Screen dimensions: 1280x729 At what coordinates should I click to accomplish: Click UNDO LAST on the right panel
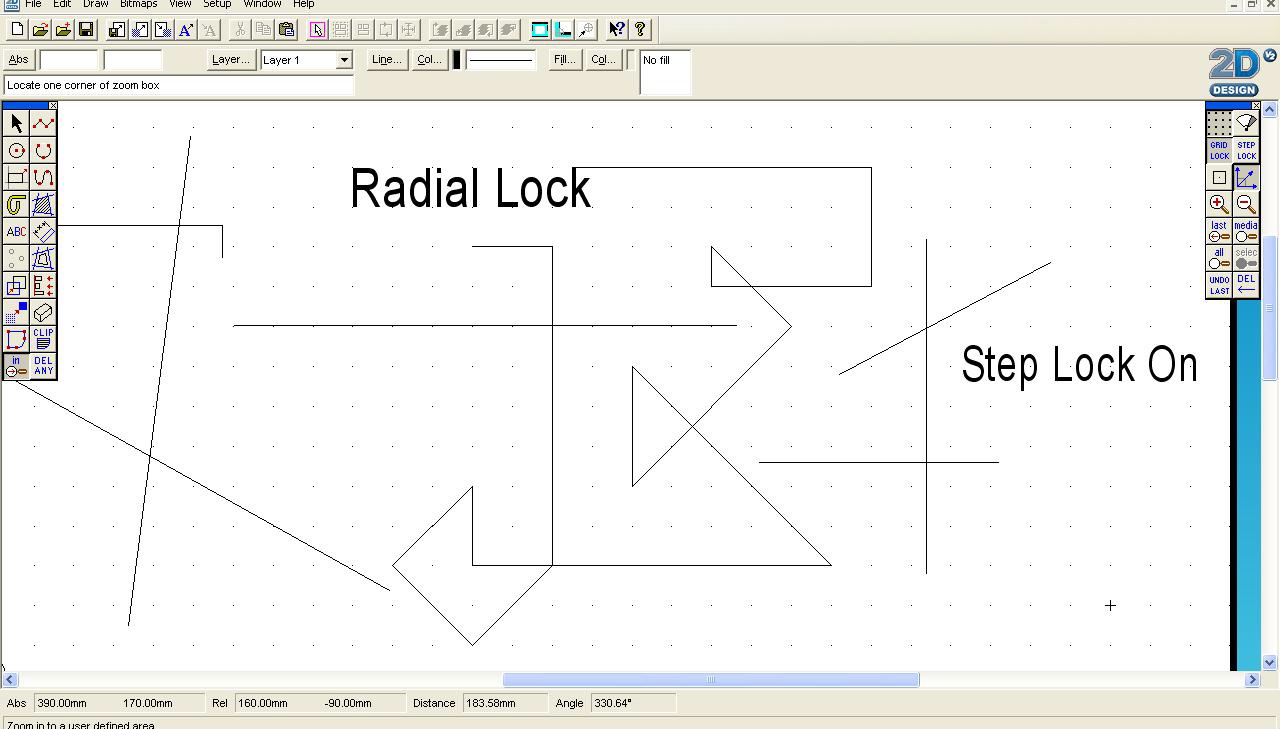(1219, 285)
